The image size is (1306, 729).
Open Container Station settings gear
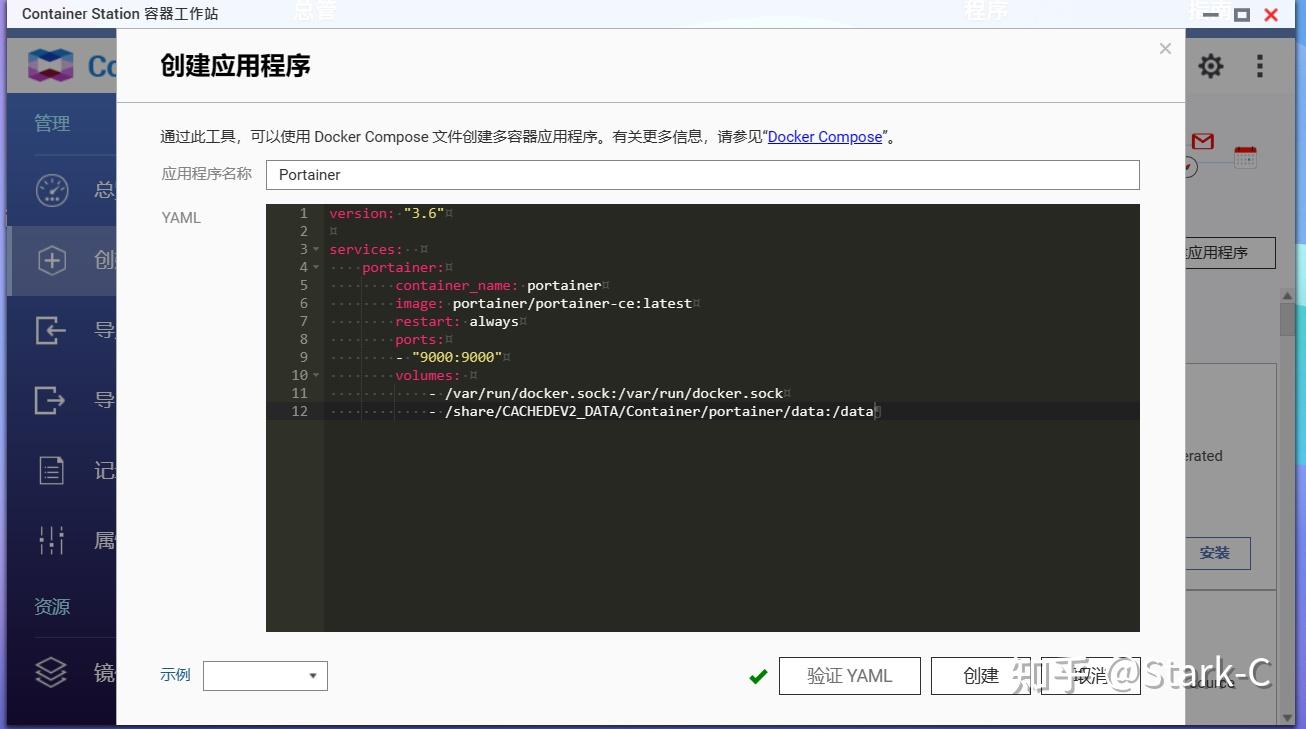(x=1210, y=65)
